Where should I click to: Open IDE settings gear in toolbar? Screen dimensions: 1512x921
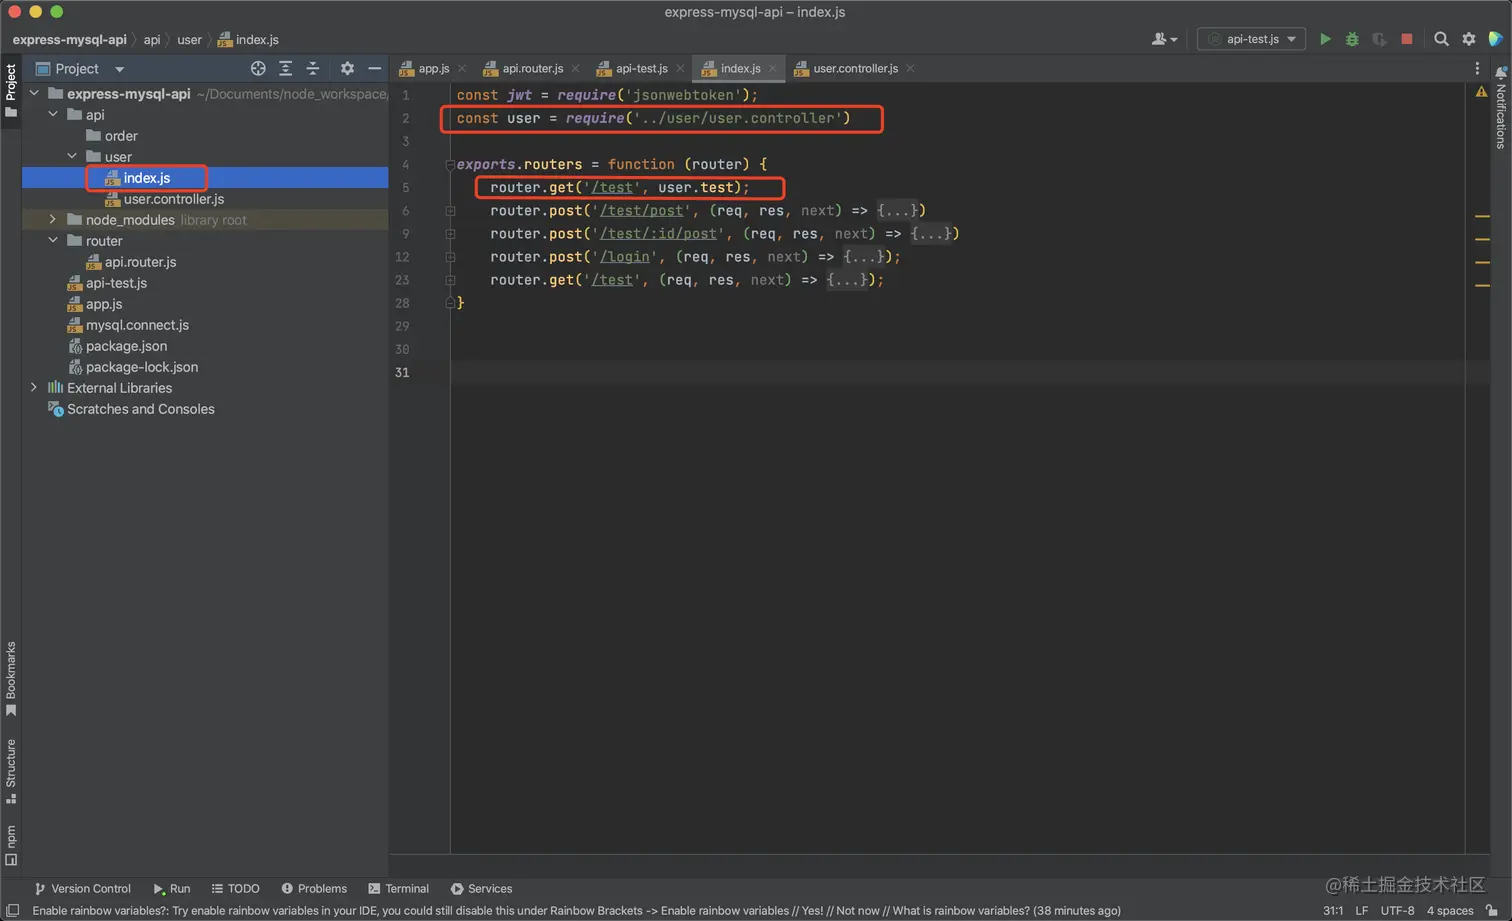click(x=1469, y=39)
